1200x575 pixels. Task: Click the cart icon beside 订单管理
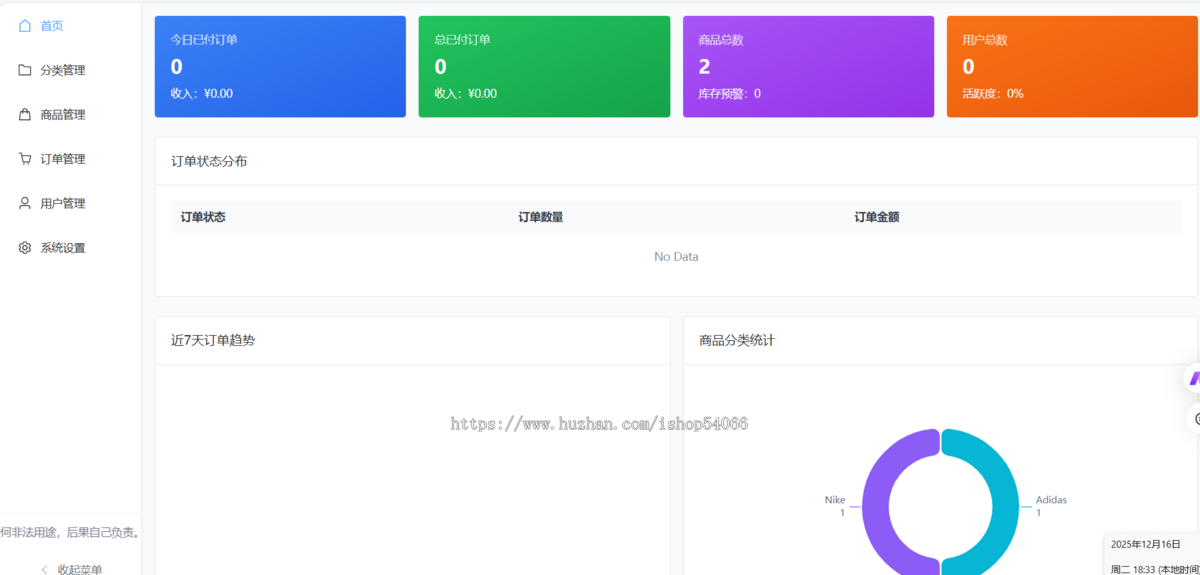click(25, 159)
